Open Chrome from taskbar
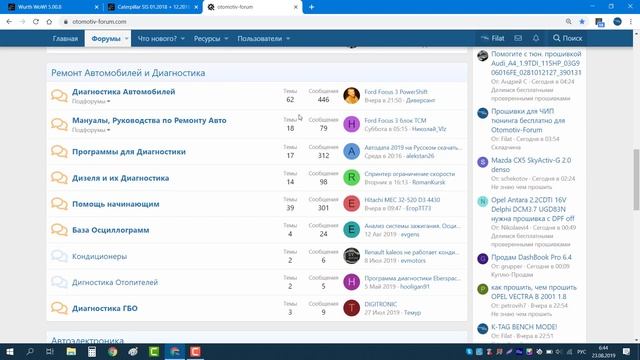 click(x=113, y=351)
